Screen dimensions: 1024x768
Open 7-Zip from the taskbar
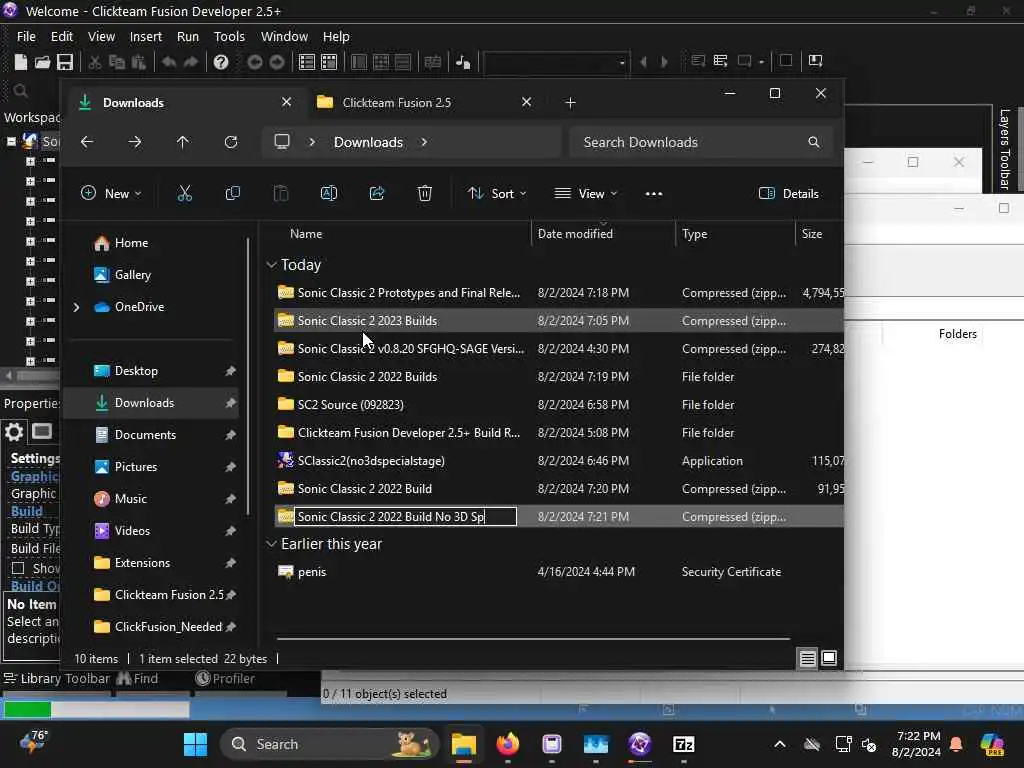(x=684, y=744)
